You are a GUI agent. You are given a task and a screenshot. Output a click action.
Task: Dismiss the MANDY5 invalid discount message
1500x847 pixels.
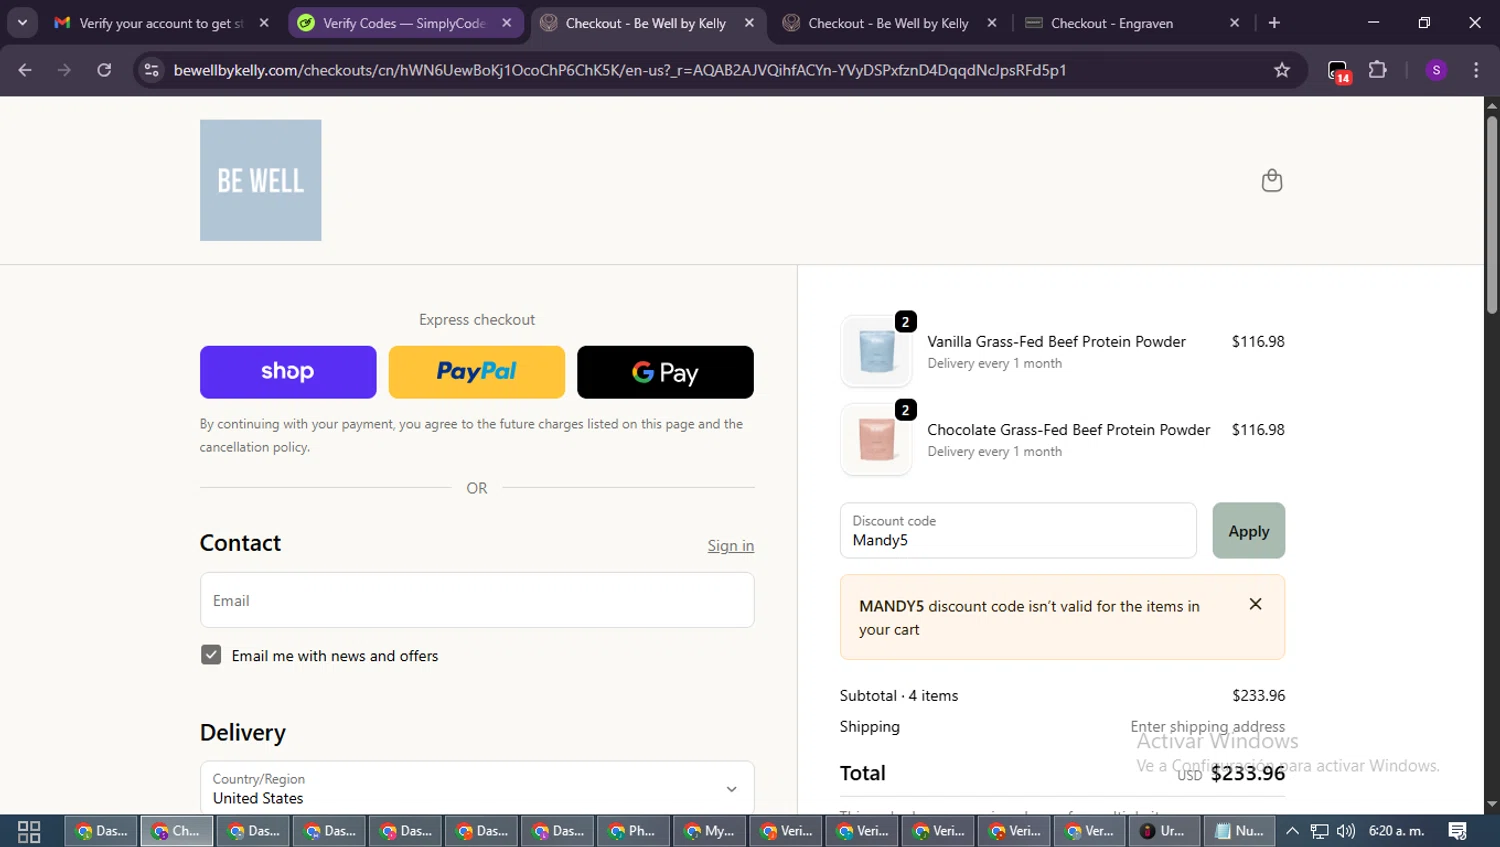click(1256, 604)
